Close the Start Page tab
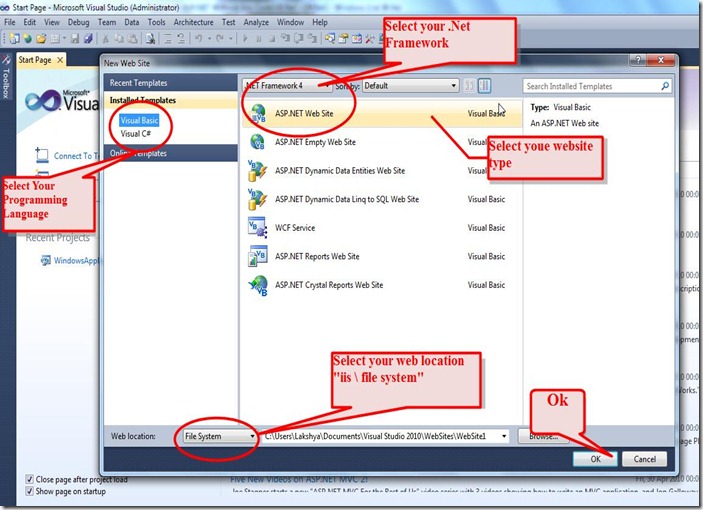 (60, 60)
